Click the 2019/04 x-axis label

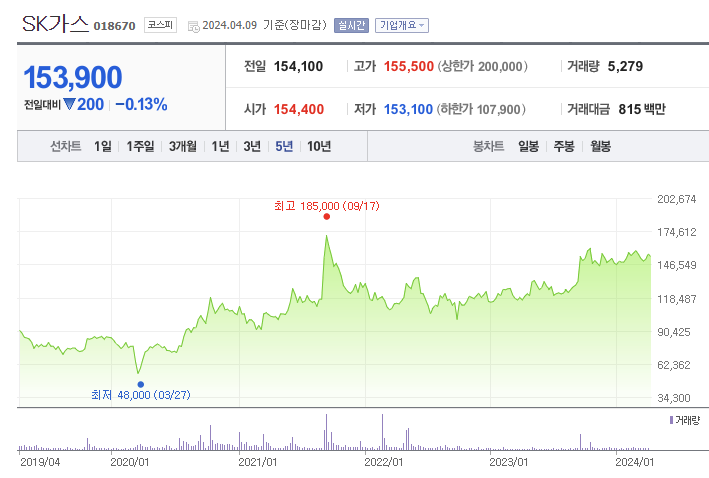point(40,462)
